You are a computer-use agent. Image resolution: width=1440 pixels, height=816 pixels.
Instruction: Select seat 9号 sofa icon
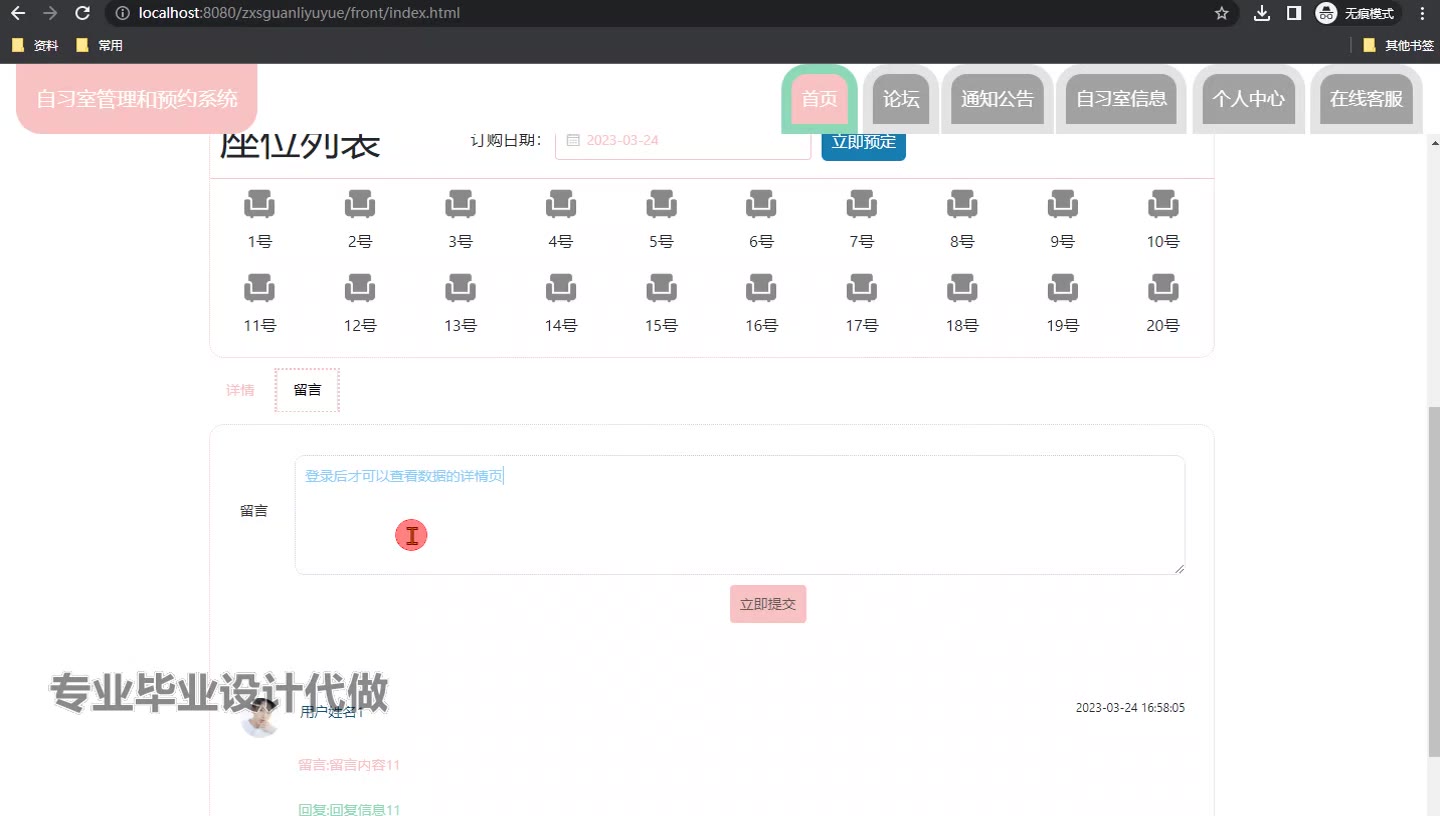(1062, 204)
